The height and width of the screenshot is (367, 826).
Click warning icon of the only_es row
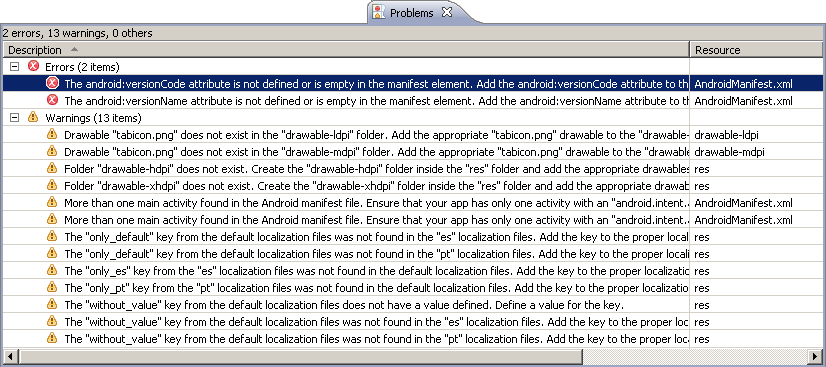point(52,270)
